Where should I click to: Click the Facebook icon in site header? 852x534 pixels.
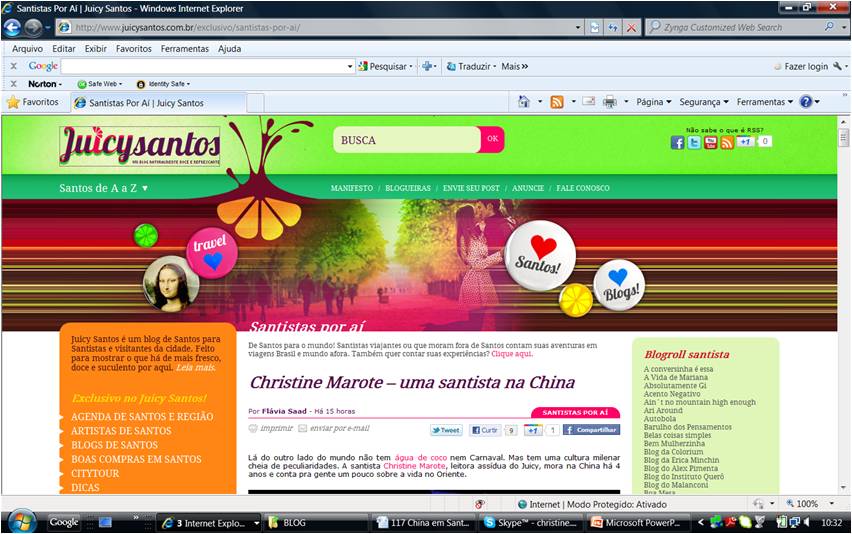point(677,143)
